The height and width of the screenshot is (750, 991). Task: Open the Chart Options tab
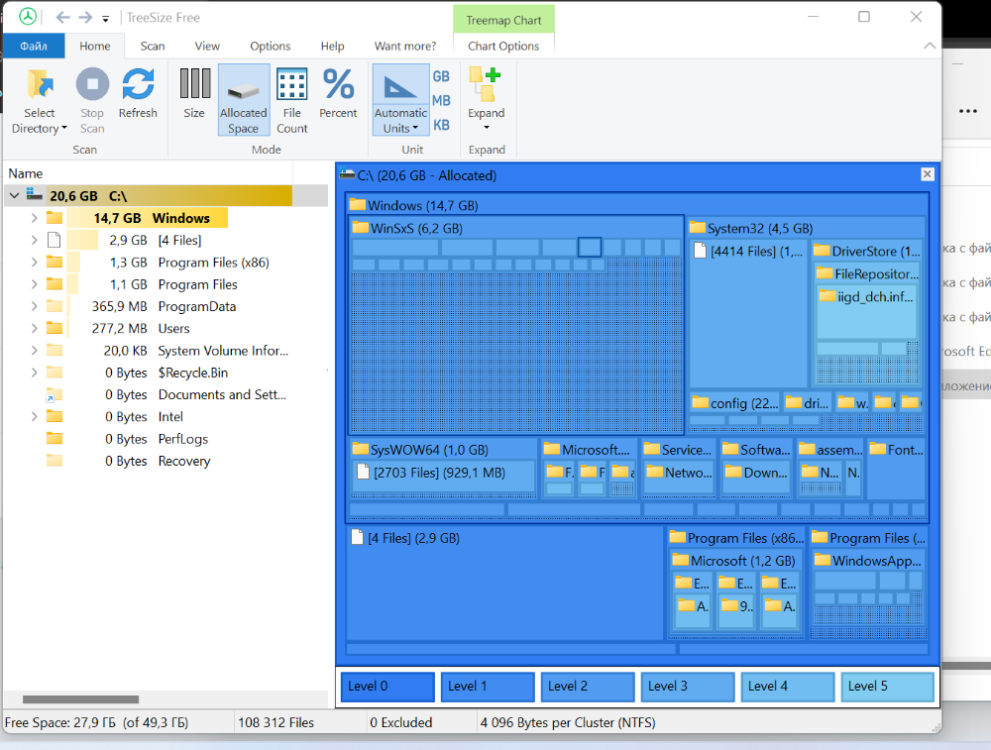(503, 46)
